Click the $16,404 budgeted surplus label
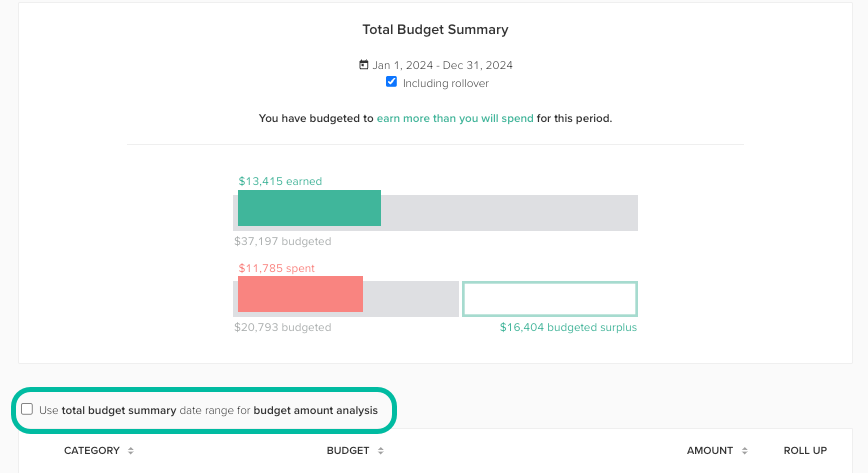 [568, 327]
